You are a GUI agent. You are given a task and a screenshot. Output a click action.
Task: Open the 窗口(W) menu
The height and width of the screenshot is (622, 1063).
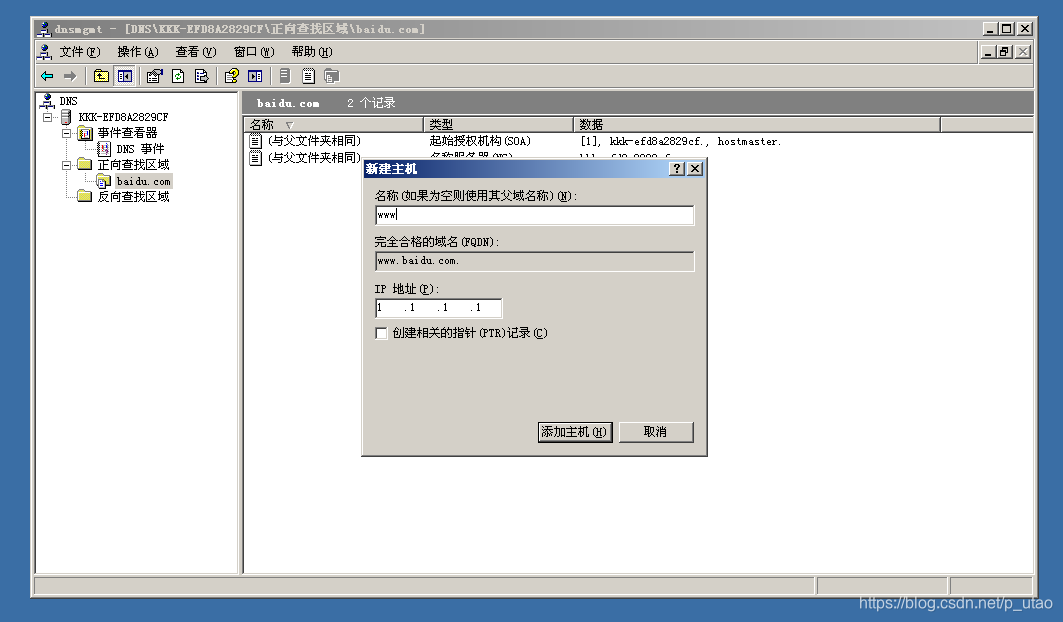(254, 52)
